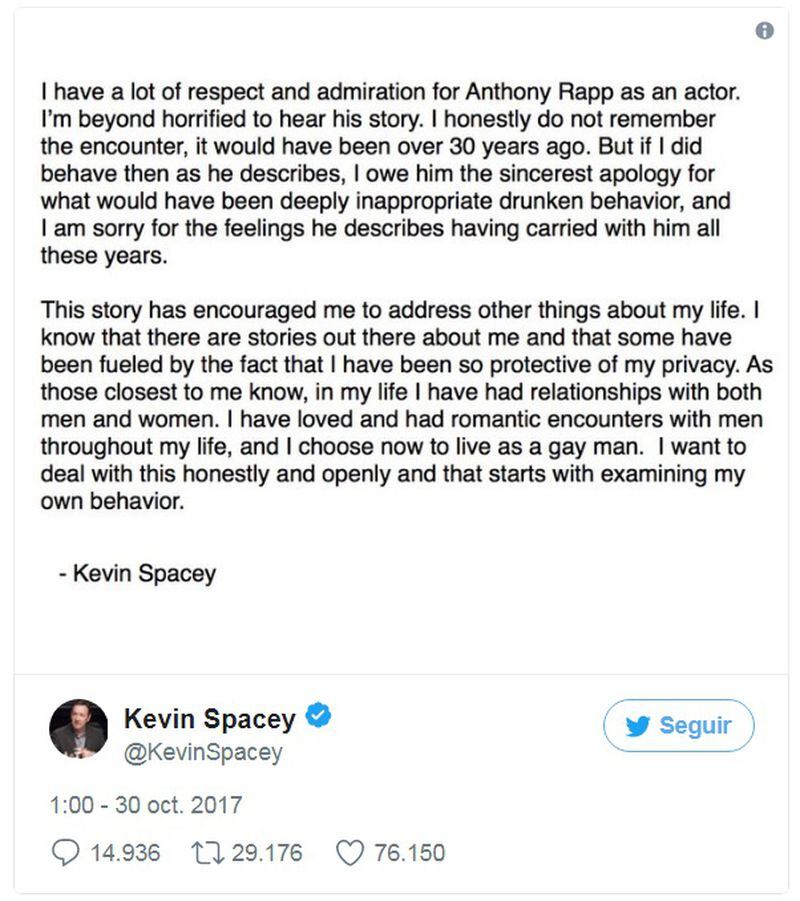
Task: View the 29.176 retweets count
Action: tap(267, 853)
